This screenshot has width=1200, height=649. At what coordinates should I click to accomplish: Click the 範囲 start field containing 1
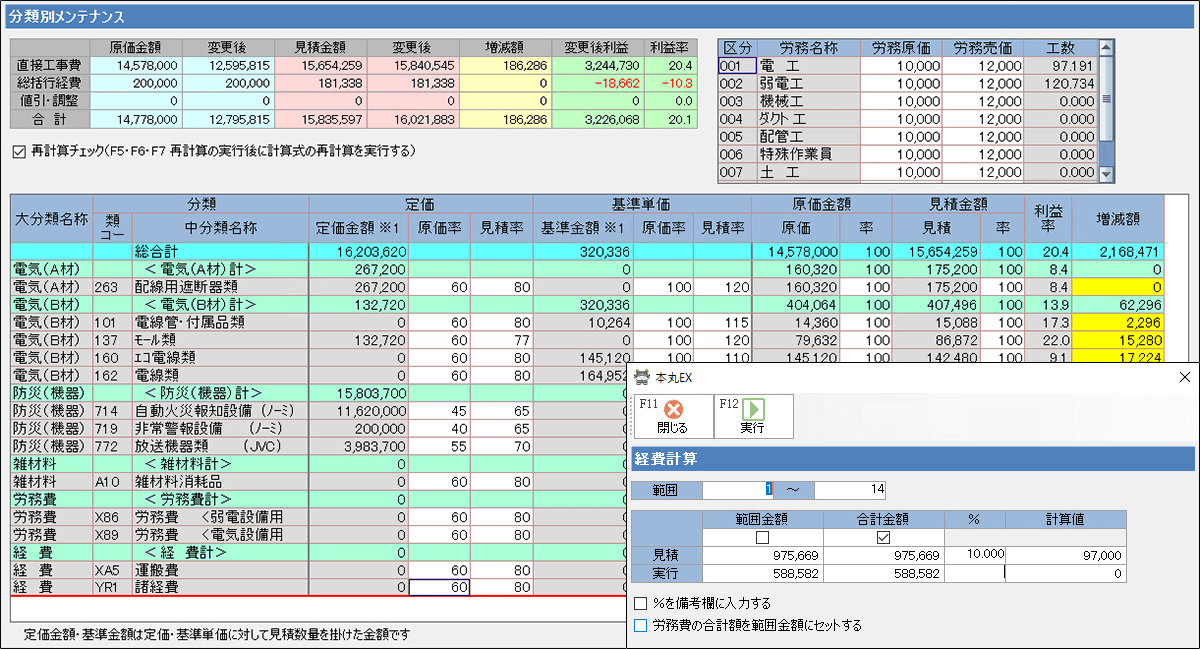pyautogui.click(x=738, y=490)
